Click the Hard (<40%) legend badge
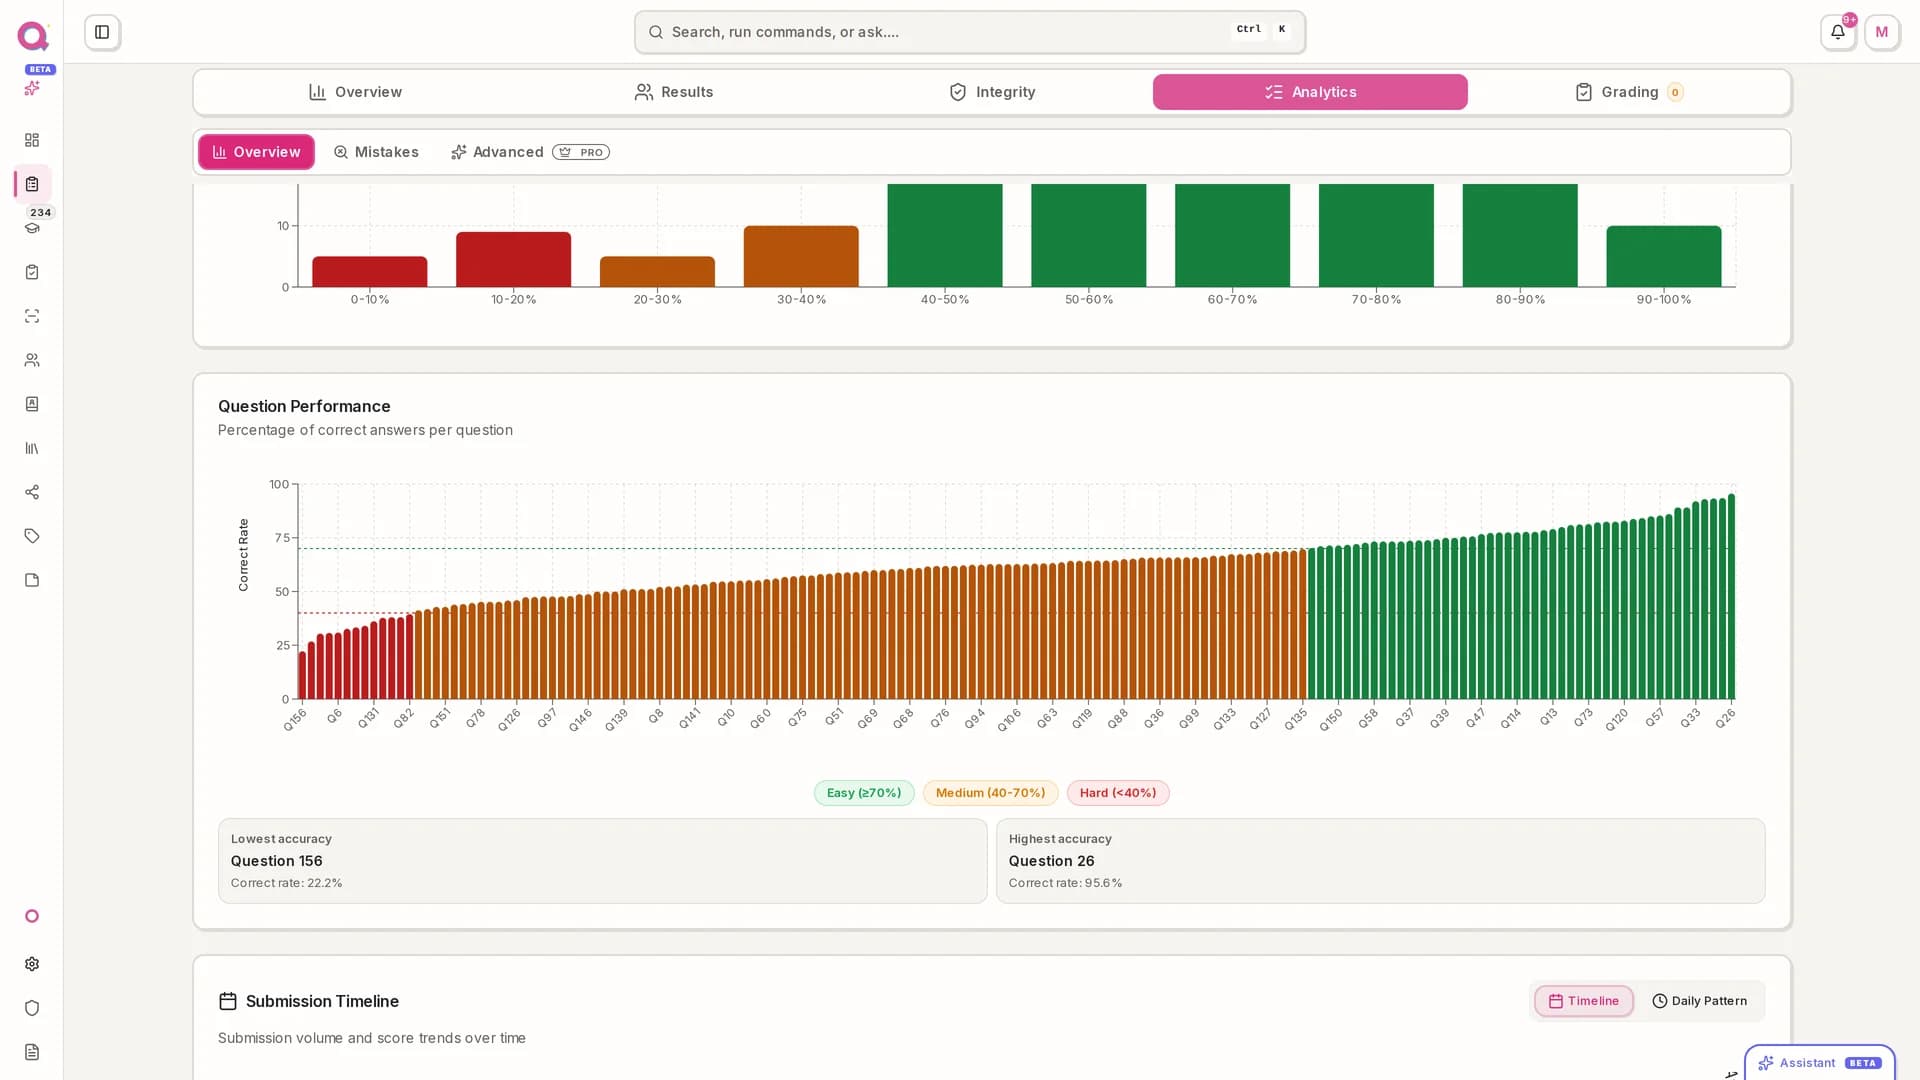The height and width of the screenshot is (1080, 1920). (x=1118, y=793)
